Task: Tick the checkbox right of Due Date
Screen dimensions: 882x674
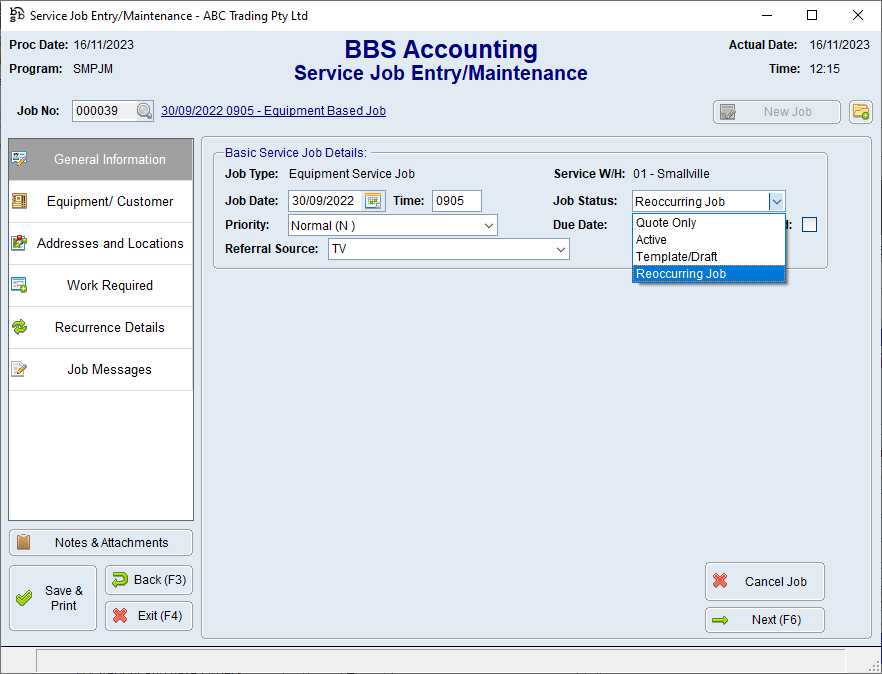Action: point(809,225)
